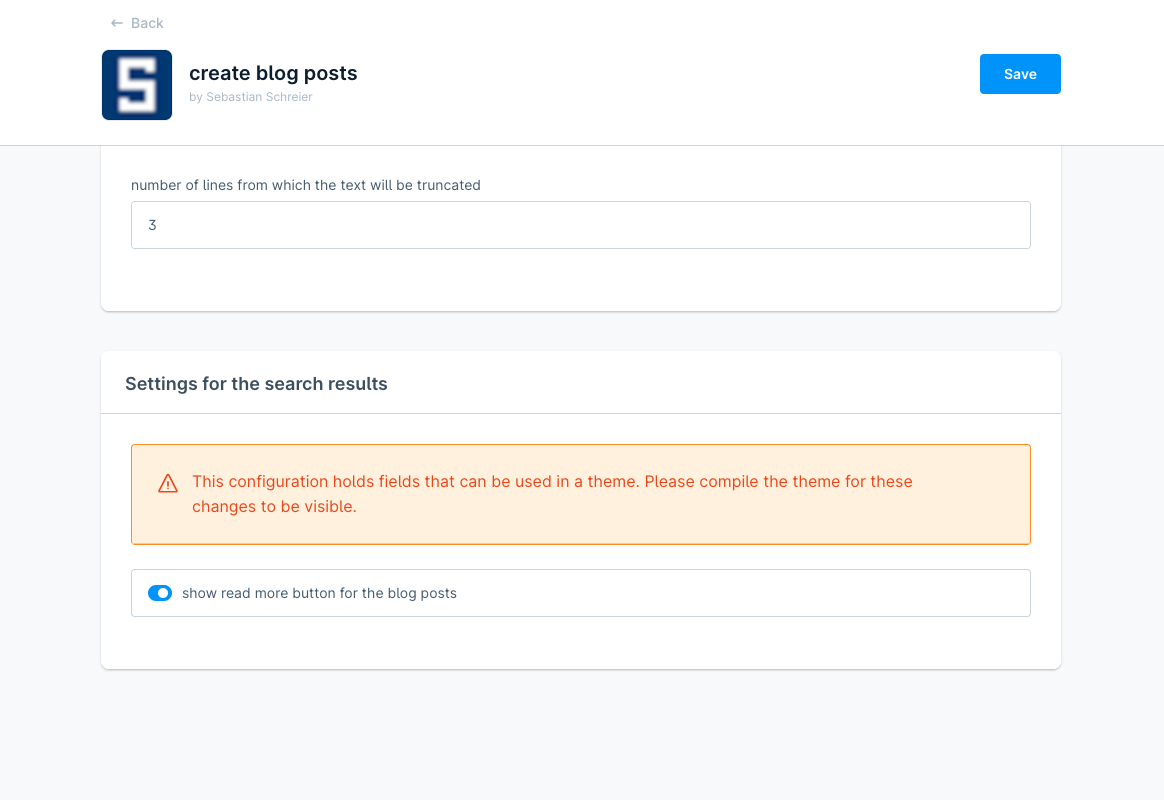Click the blue S plugin logo
Image resolution: width=1164 pixels, height=800 pixels.
[x=137, y=85]
